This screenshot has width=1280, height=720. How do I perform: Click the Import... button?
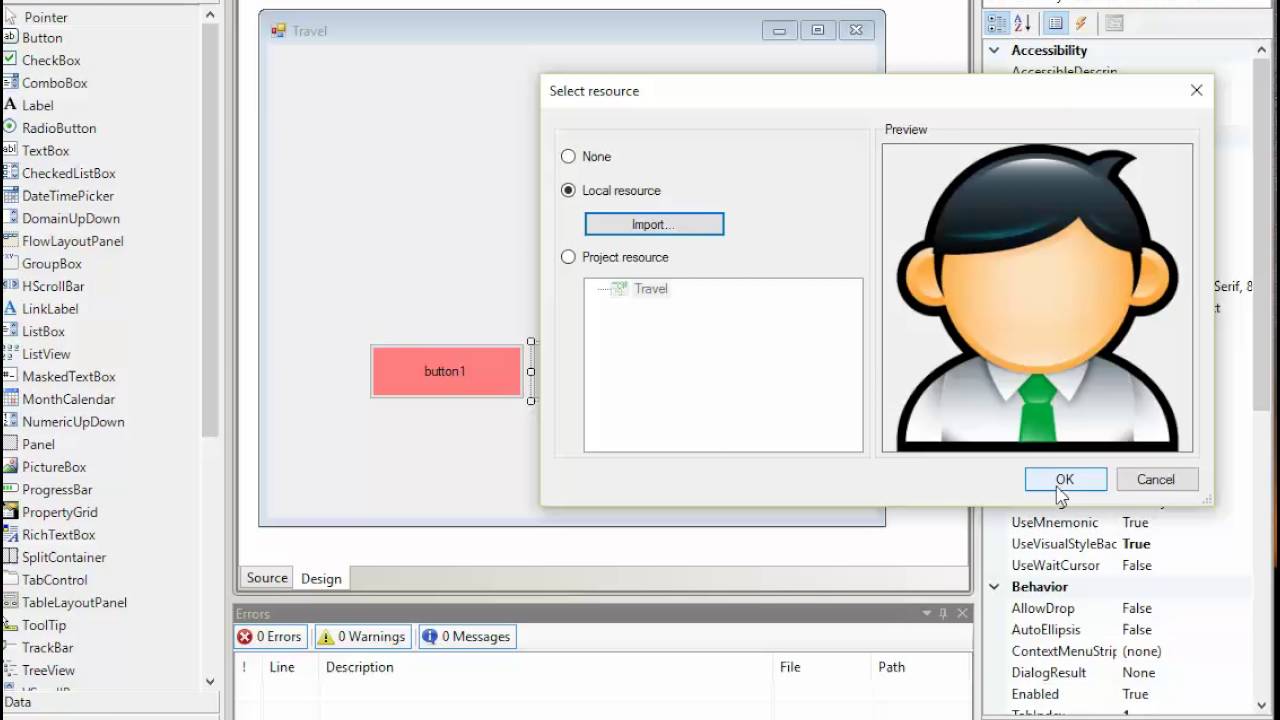tap(654, 224)
